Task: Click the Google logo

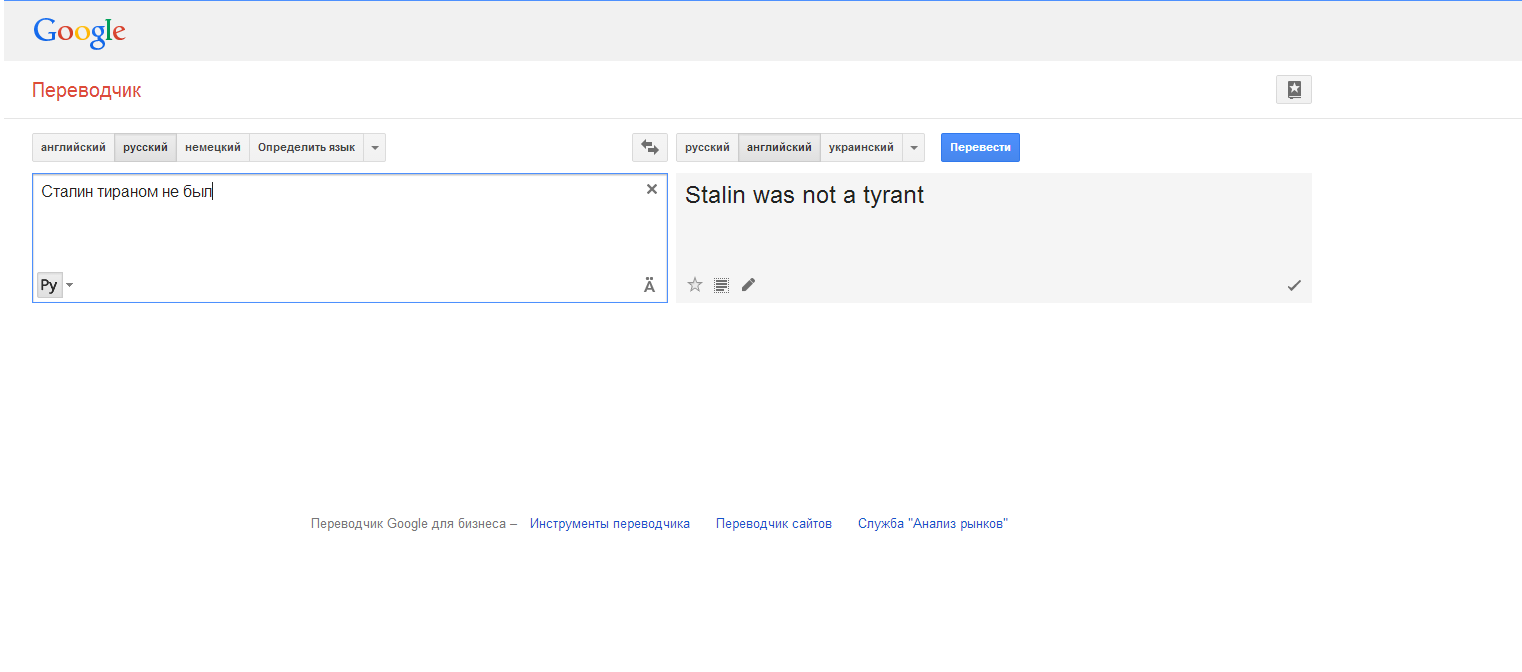Action: pos(79,31)
